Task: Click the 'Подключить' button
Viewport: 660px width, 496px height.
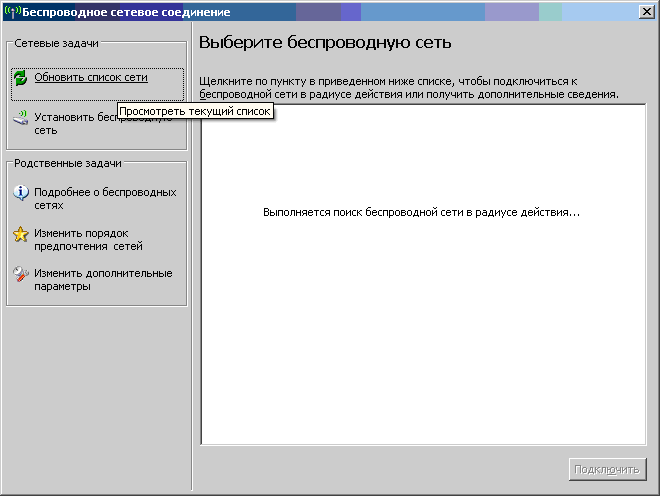Action: tap(607, 469)
